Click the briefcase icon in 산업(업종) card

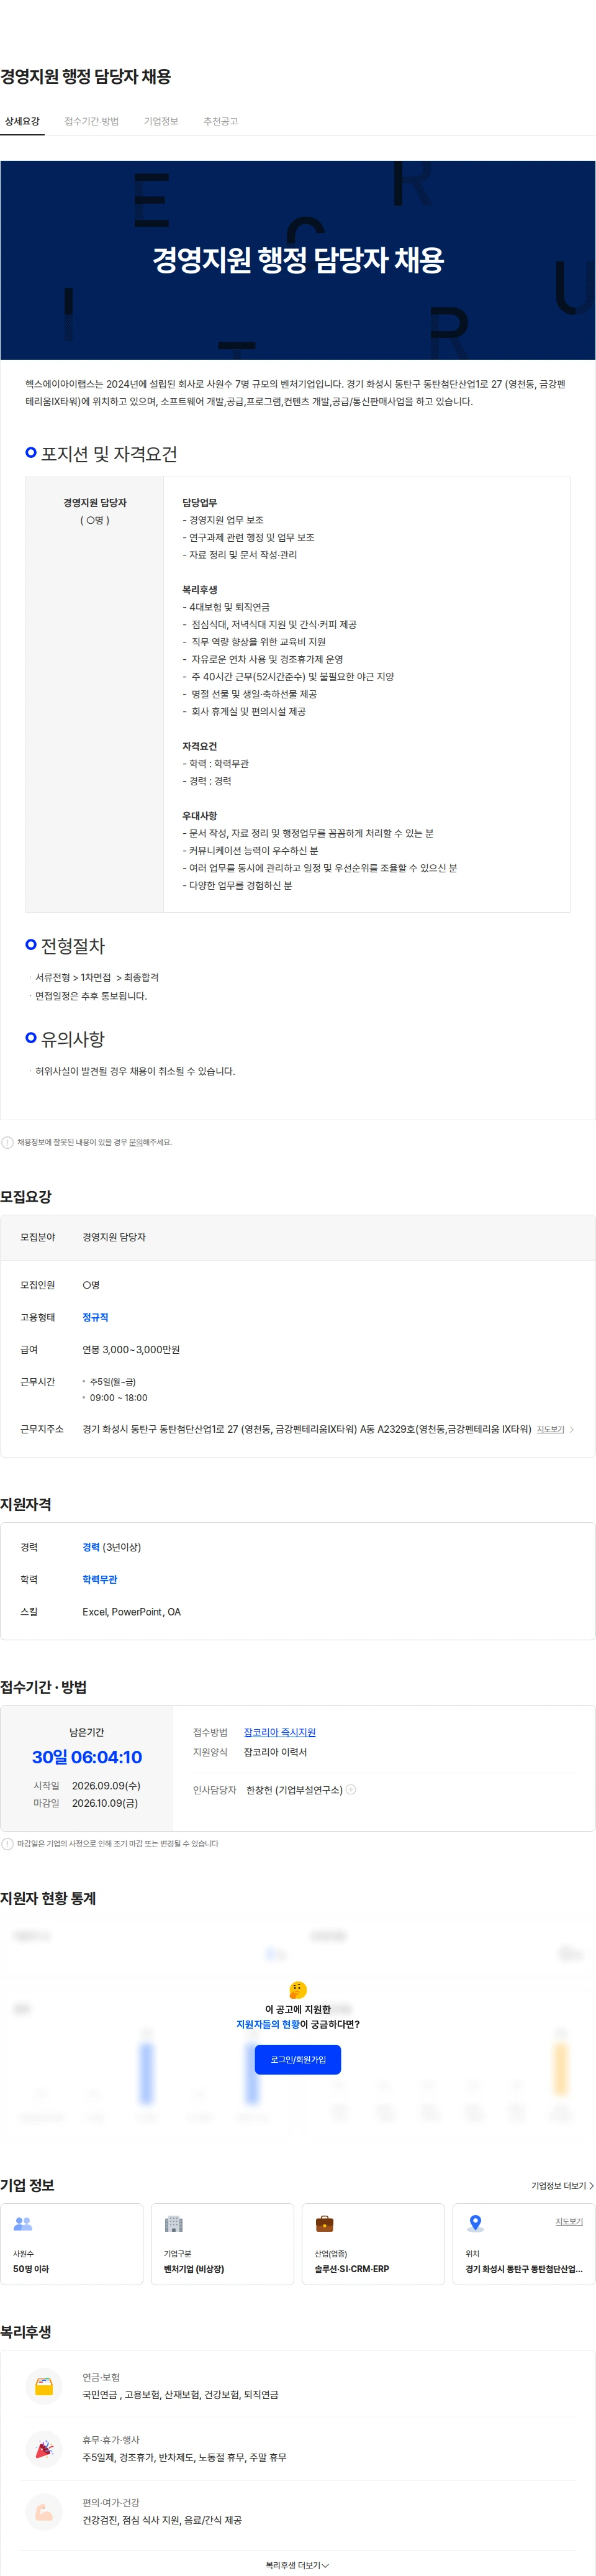pyautogui.click(x=324, y=2224)
